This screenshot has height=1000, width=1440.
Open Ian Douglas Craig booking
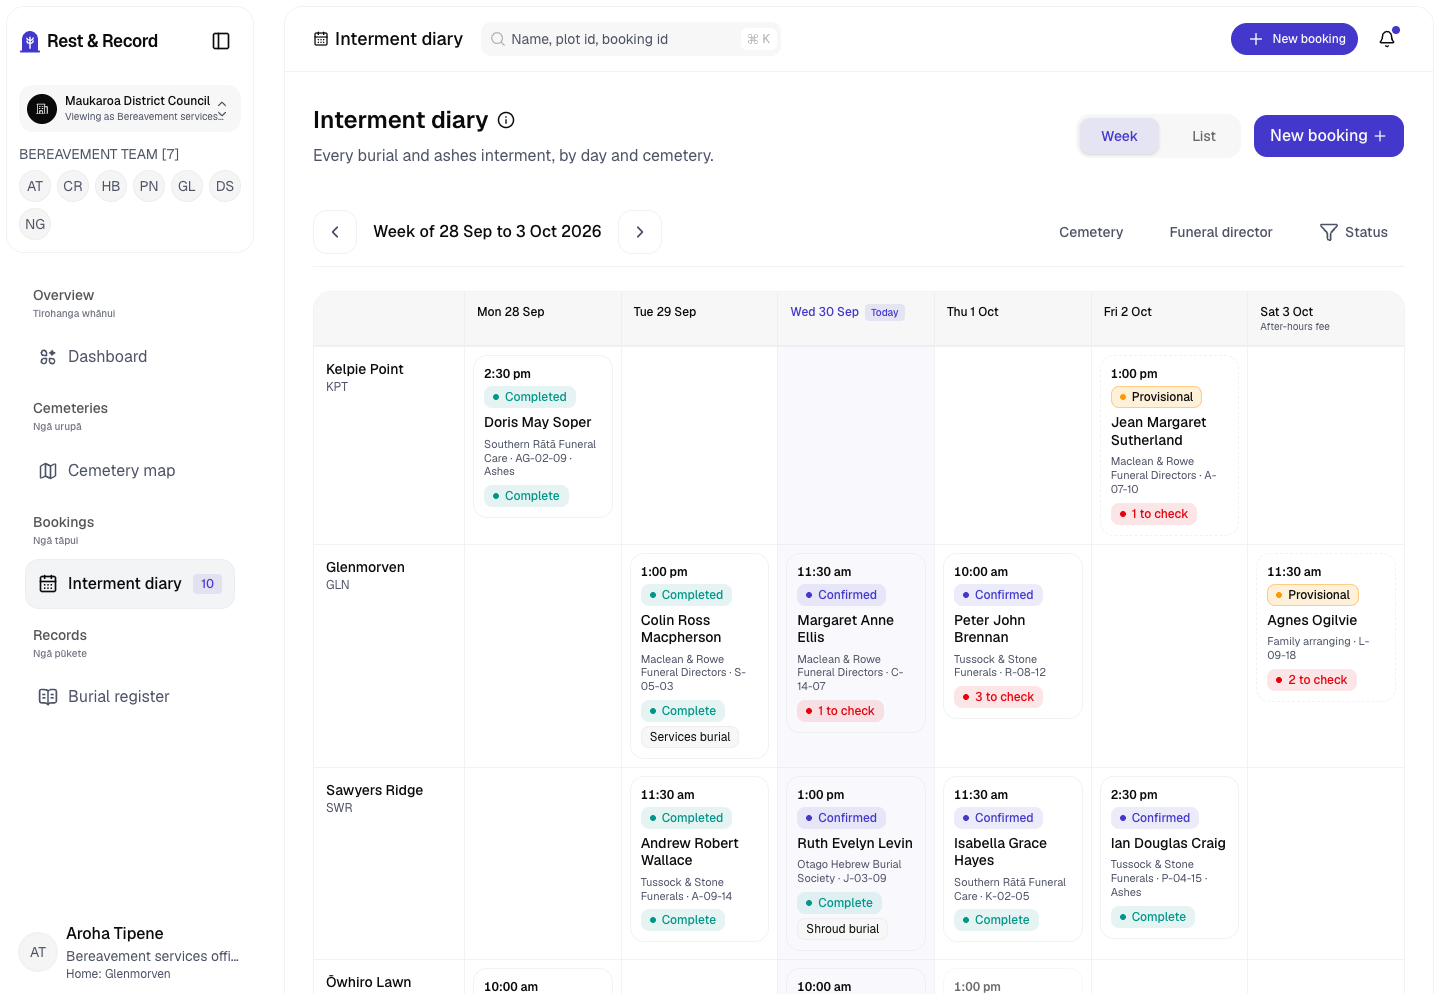[x=1169, y=858]
